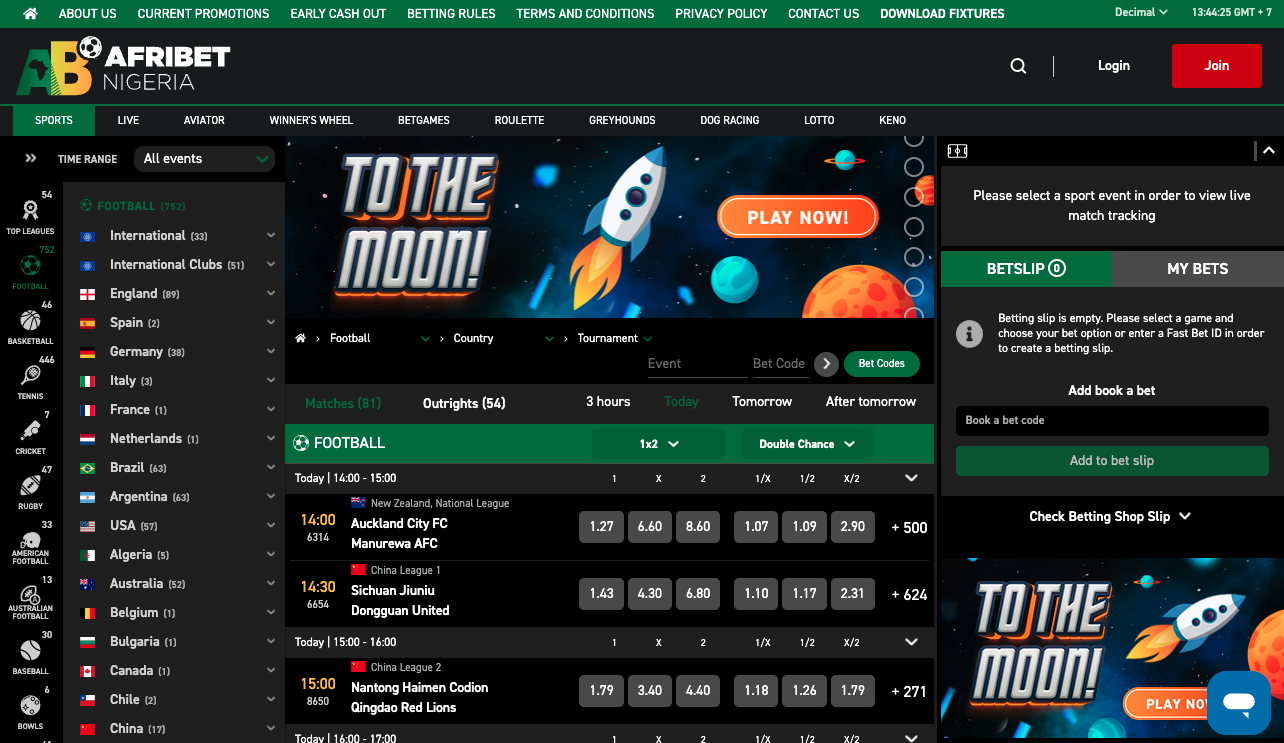Click PLAY NOW on main banner
The width and height of the screenshot is (1284, 743).
click(797, 217)
